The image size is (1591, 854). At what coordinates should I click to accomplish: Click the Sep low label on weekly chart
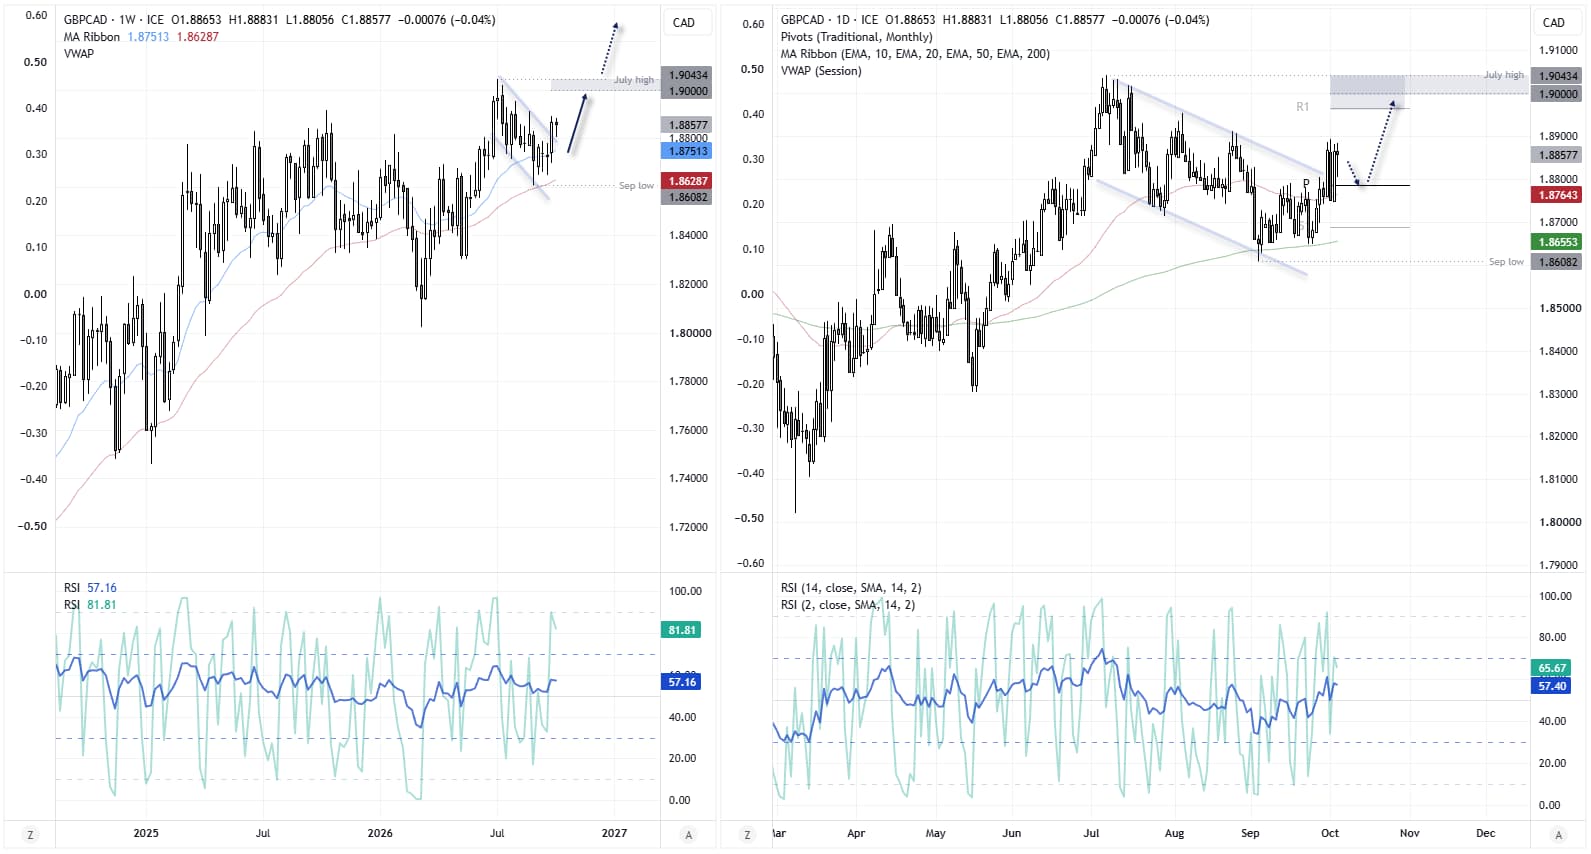click(636, 186)
